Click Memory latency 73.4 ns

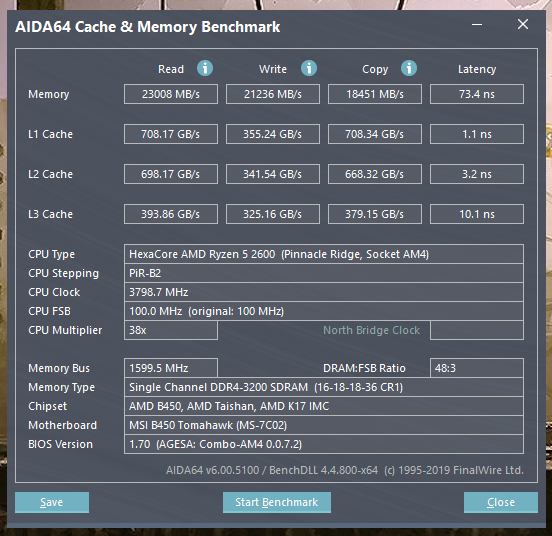477,94
